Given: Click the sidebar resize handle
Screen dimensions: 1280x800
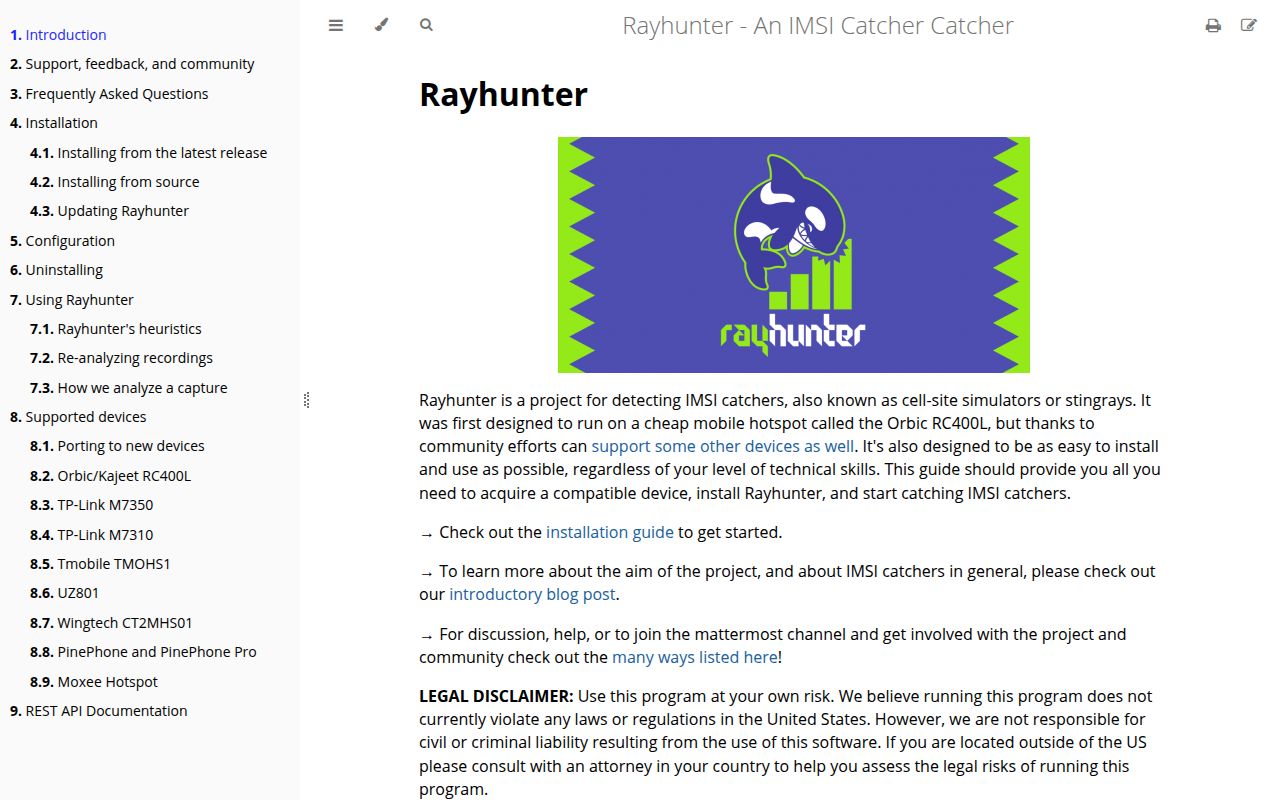Looking at the screenshot, I should click(x=306, y=400).
